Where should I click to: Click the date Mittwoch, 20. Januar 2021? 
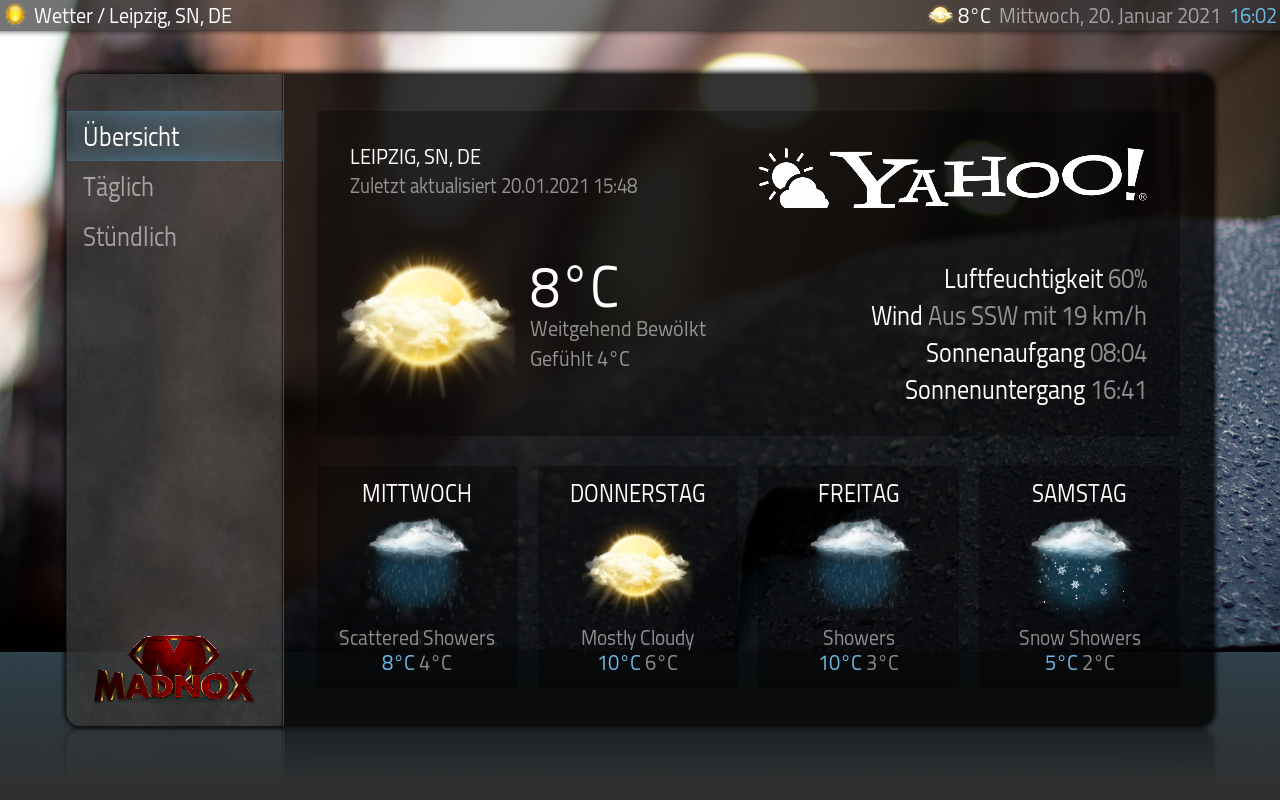click(1109, 16)
